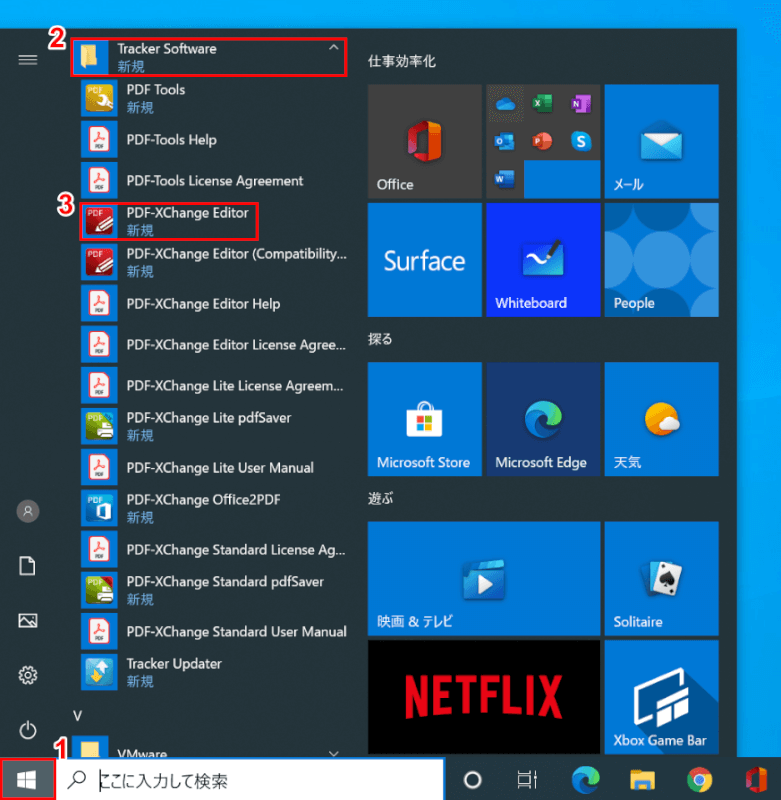Open the Microsoft Store tile
The width and height of the screenshot is (781, 800).
424,419
